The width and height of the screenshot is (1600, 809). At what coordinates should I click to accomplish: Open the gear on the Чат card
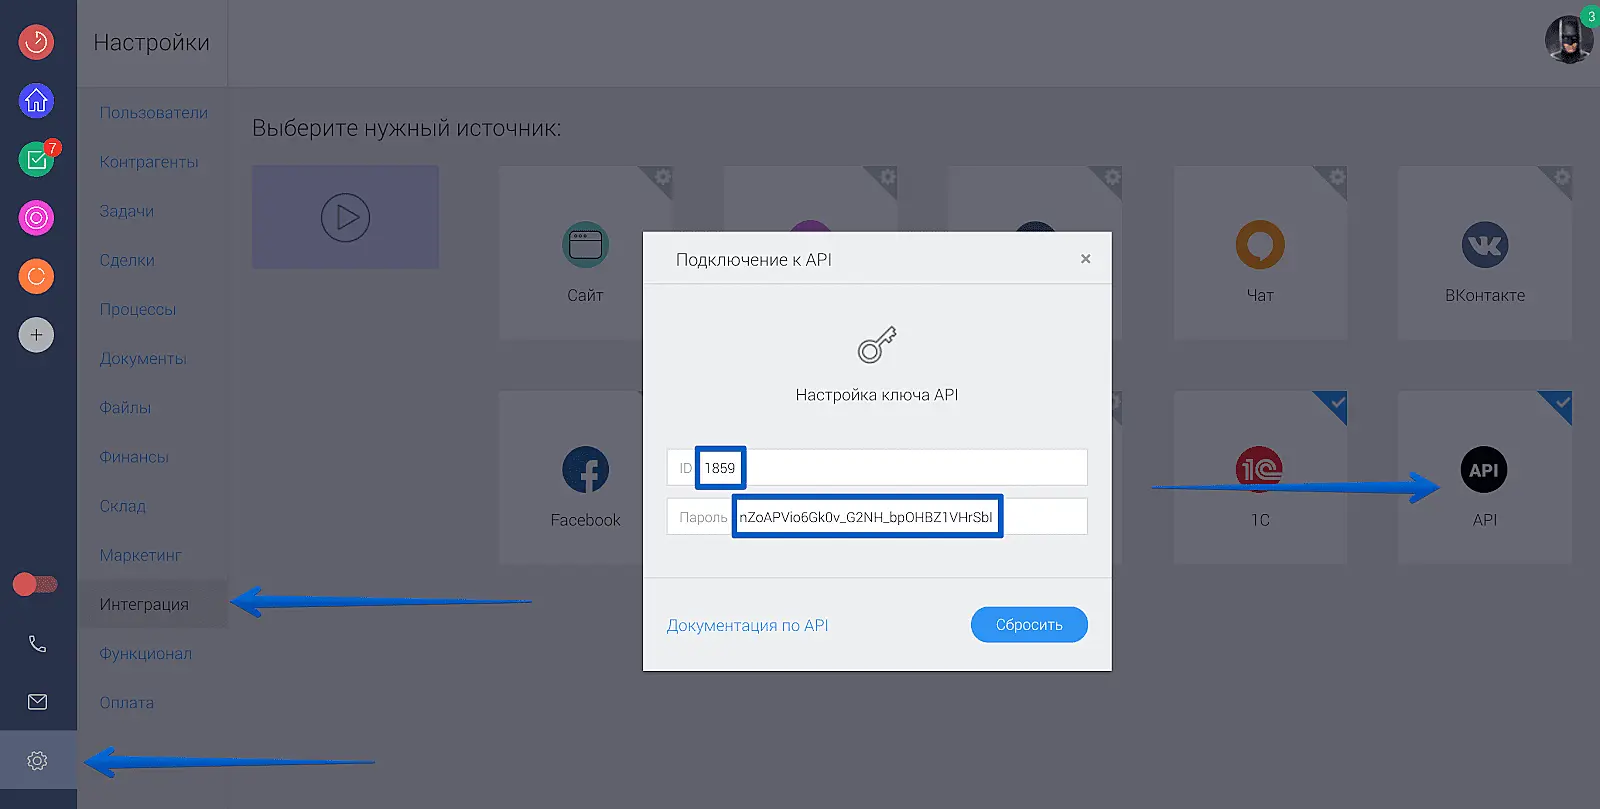[x=1337, y=178]
